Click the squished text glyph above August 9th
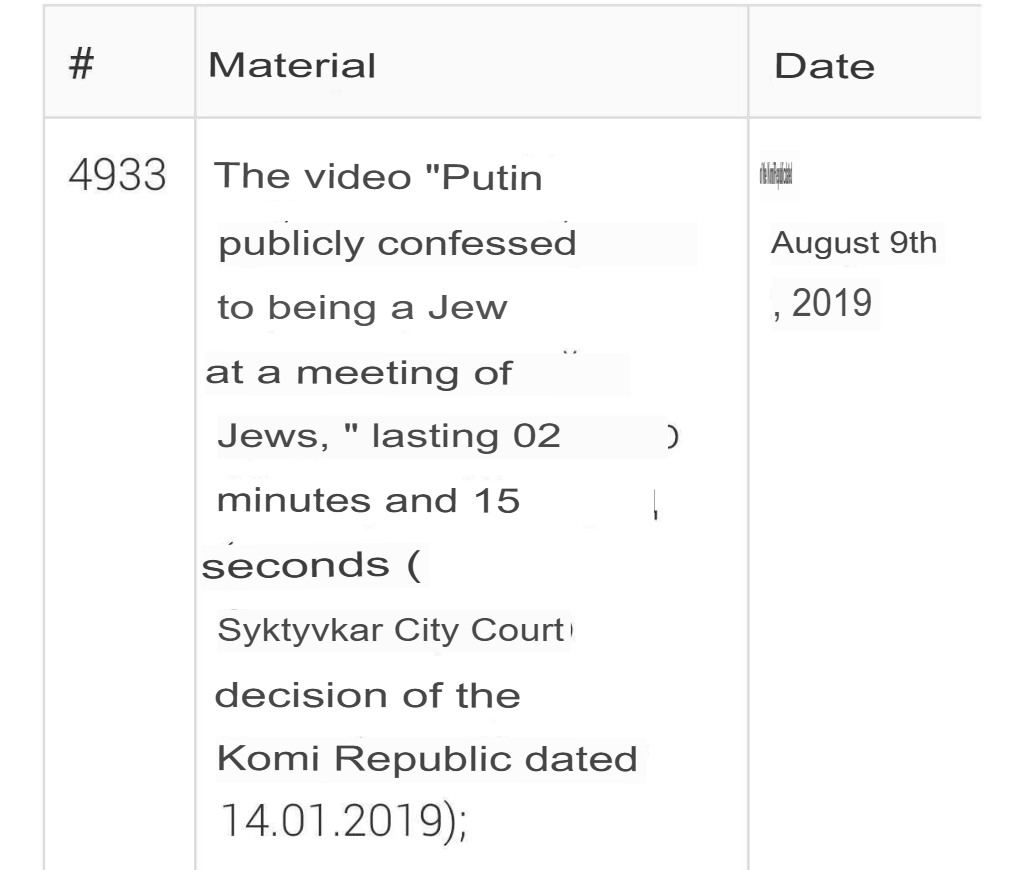 click(776, 175)
